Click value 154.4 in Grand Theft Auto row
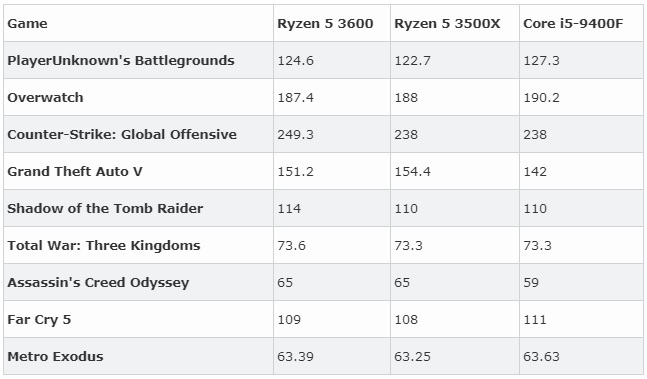Image resolution: width=647 pixels, height=379 pixels. pos(413,172)
